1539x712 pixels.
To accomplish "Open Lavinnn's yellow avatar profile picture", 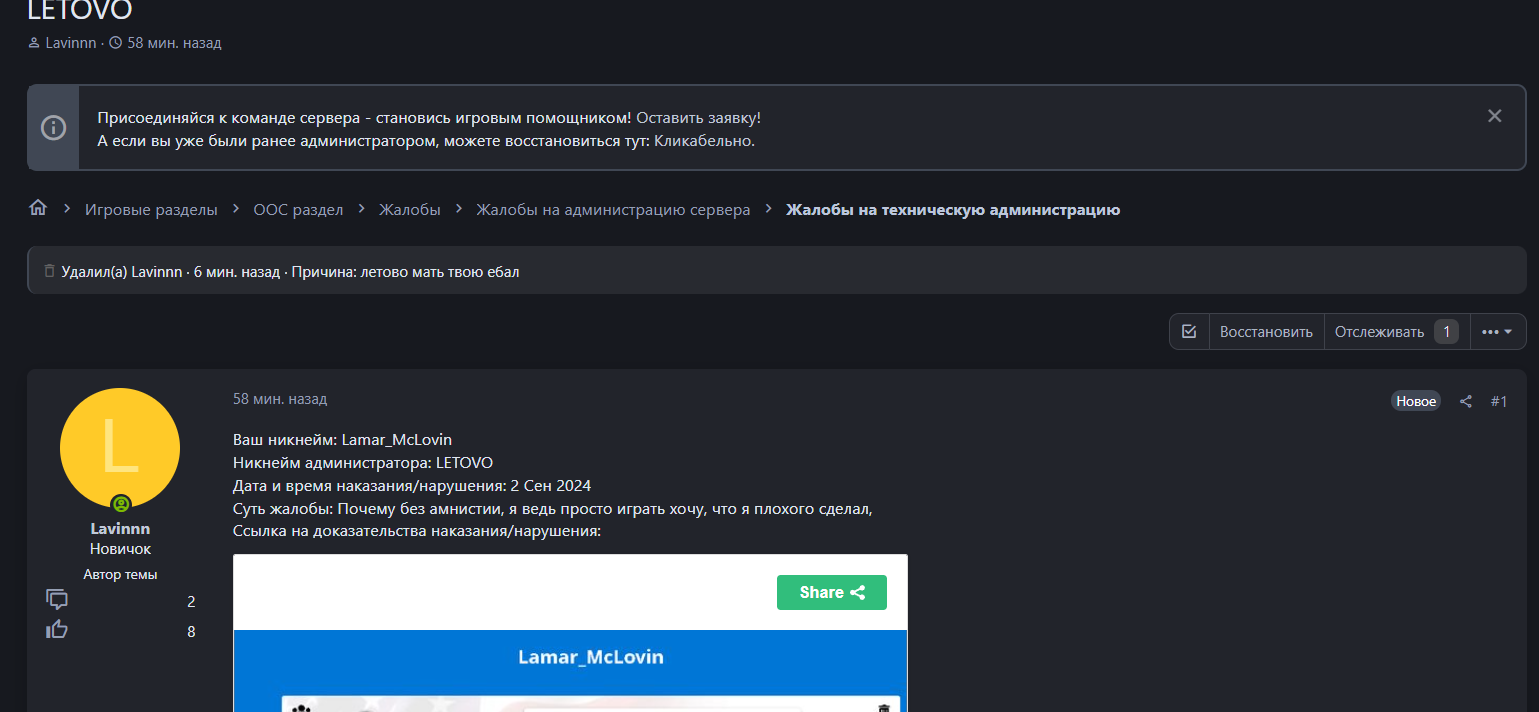I will pos(120,447).
